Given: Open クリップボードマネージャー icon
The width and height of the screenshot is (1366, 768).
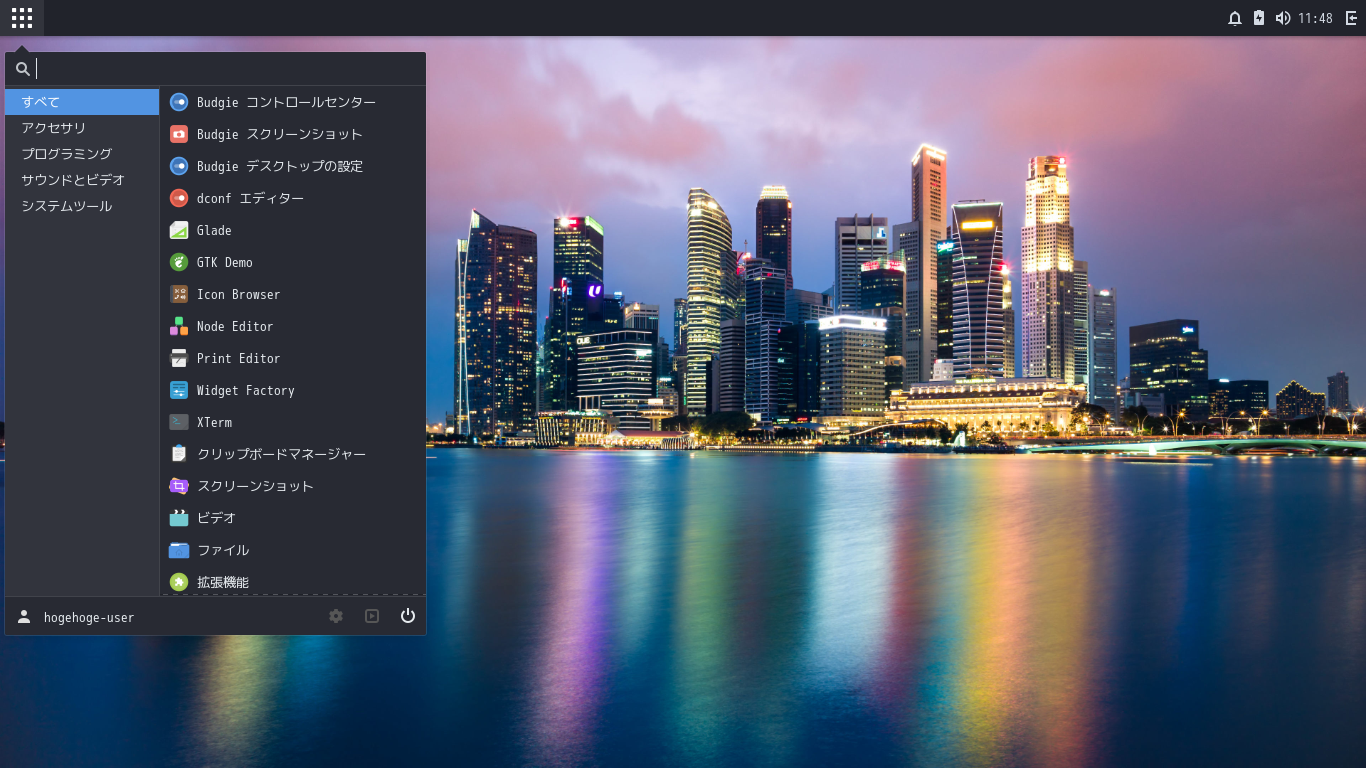Looking at the screenshot, I should pyautogui.click(x=179, y=454).
